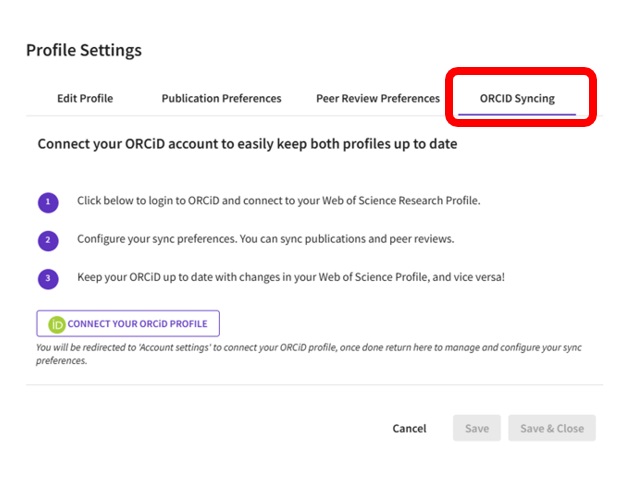Click the purple underline beneath ORCID Syncing

coord(517,115)
